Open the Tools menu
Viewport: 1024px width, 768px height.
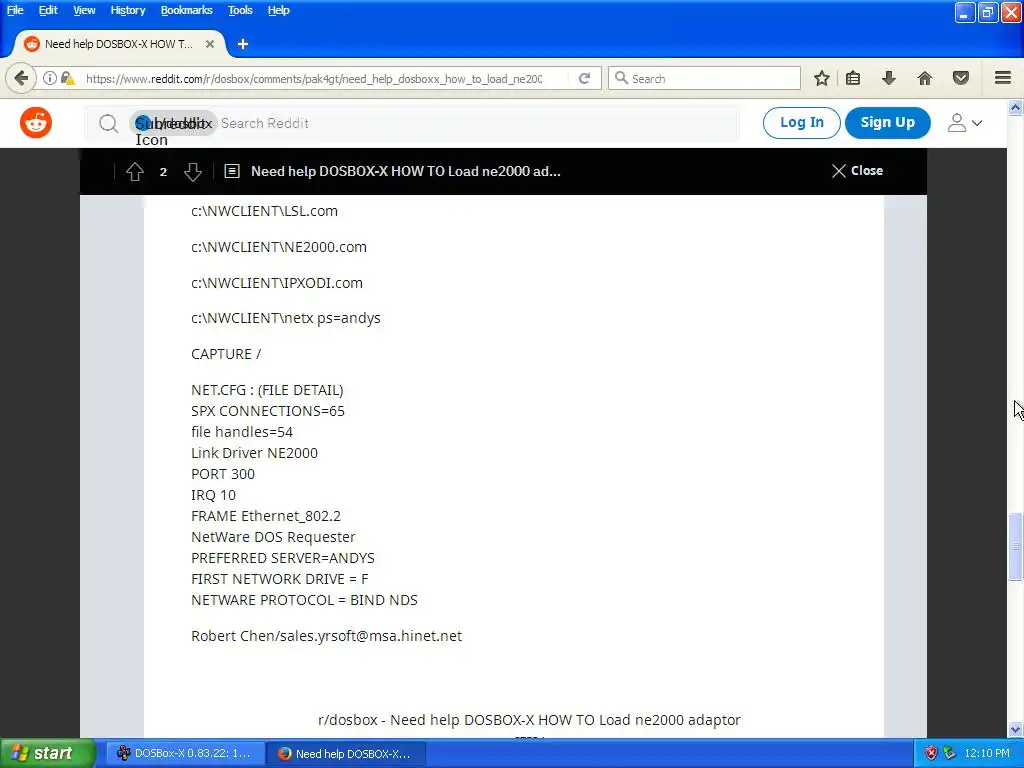240,10
